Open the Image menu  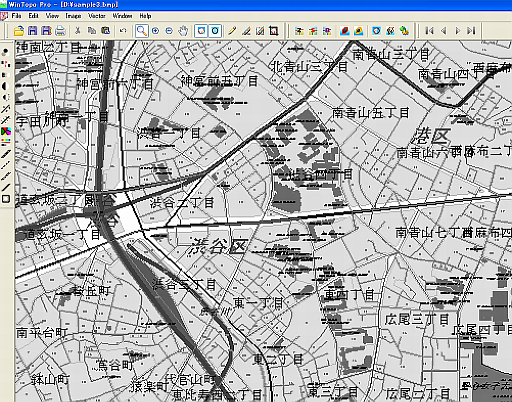click(73, 16)
